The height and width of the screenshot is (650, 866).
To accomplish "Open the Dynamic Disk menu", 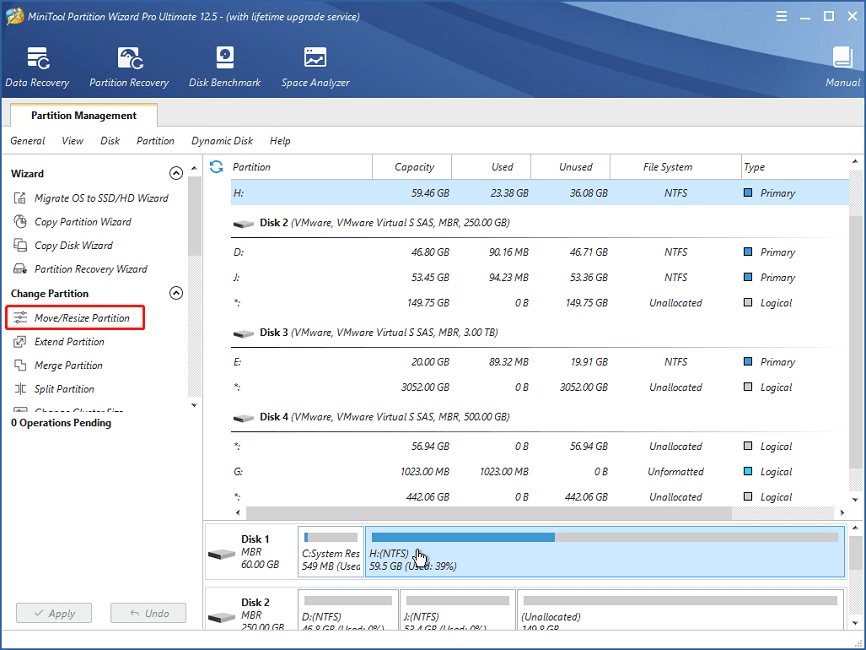I will coord(222,141).
